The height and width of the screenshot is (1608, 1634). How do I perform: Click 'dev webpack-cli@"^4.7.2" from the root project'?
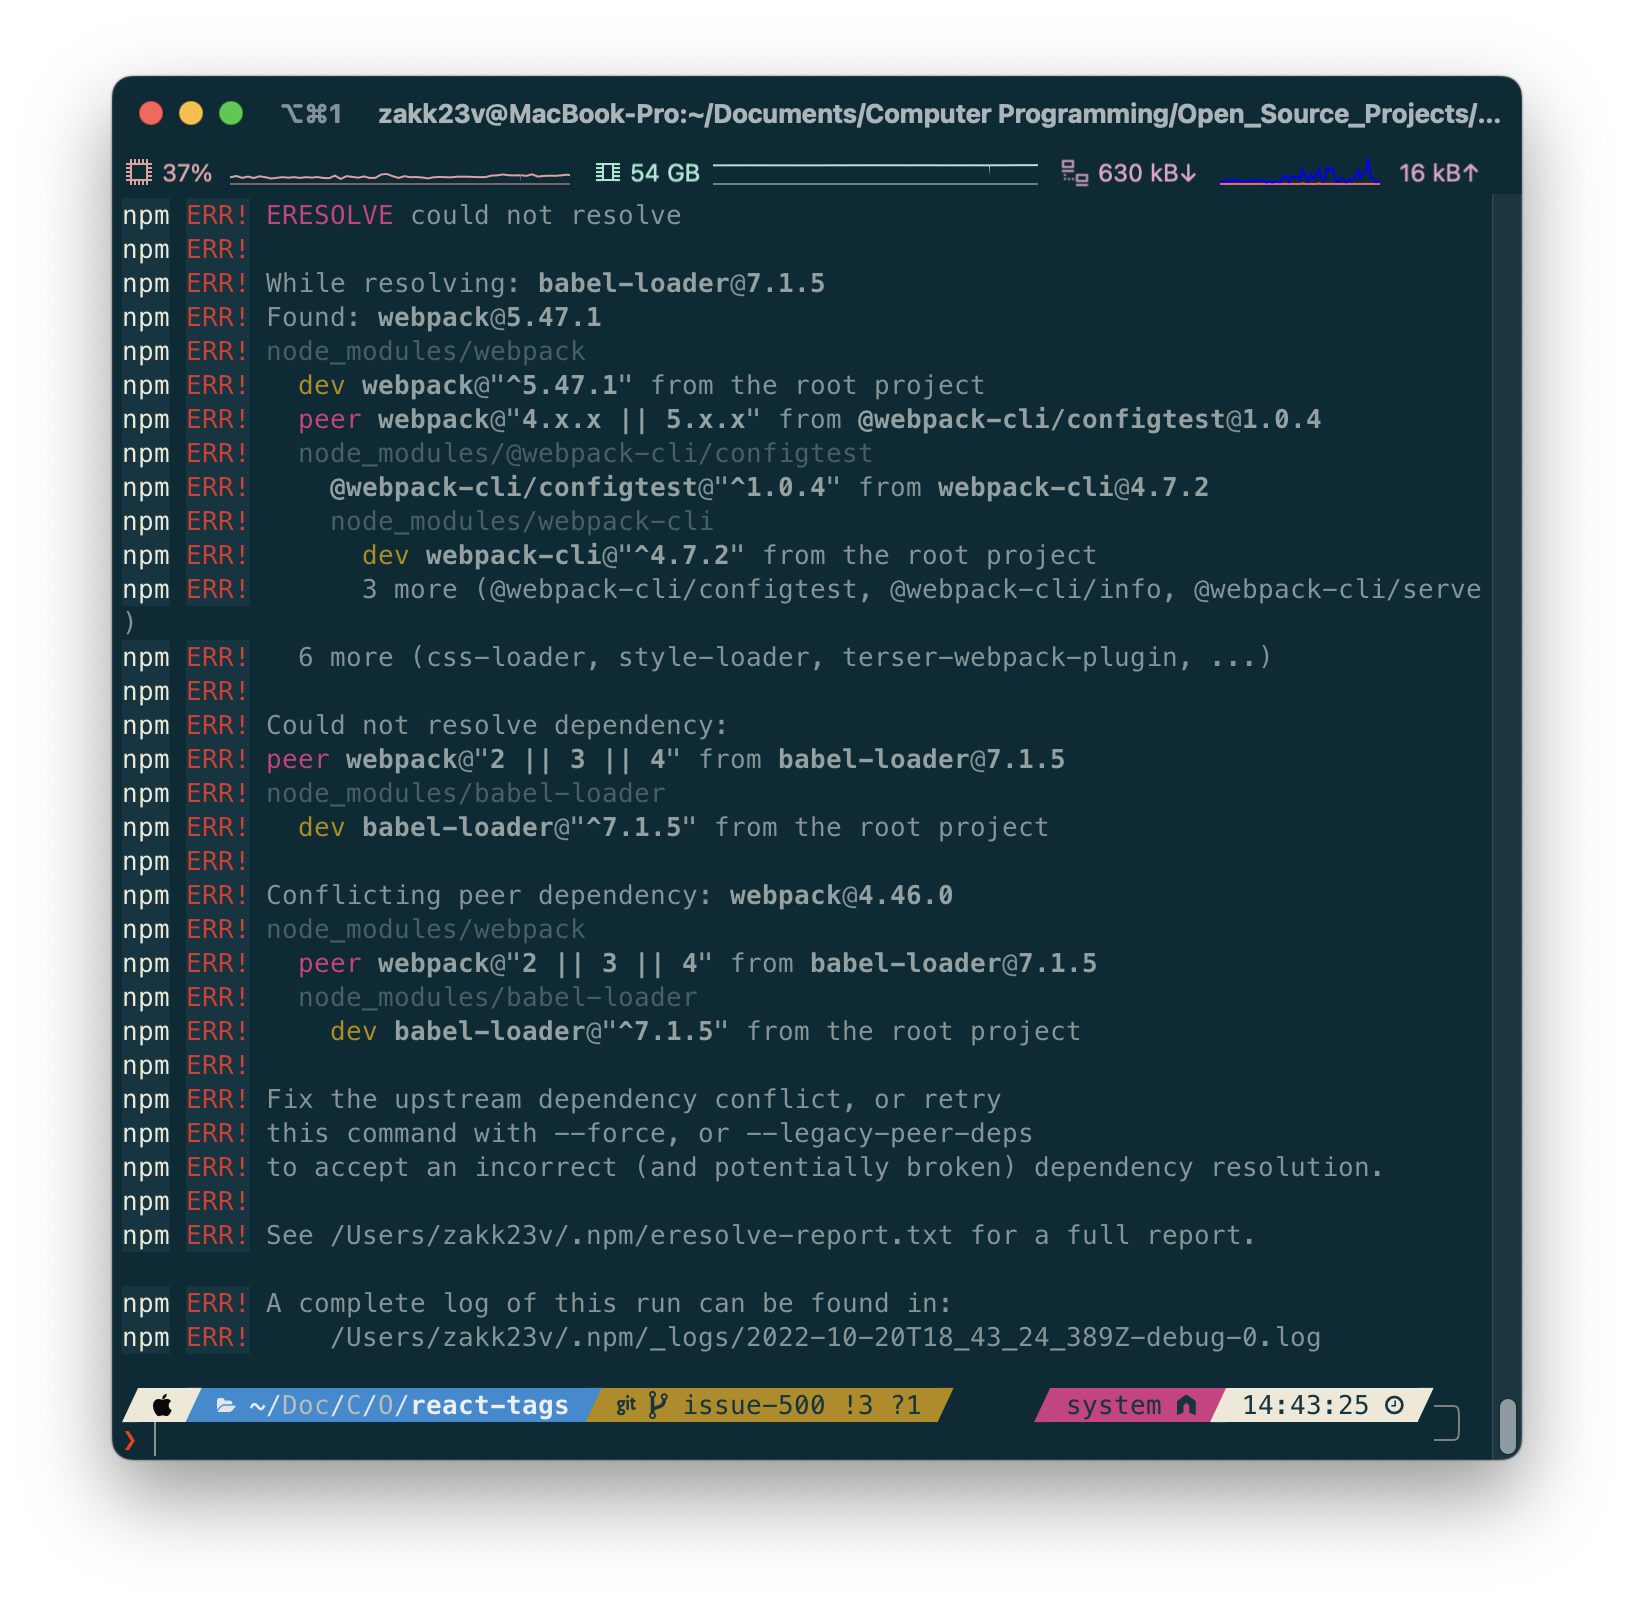pos(729,555)
